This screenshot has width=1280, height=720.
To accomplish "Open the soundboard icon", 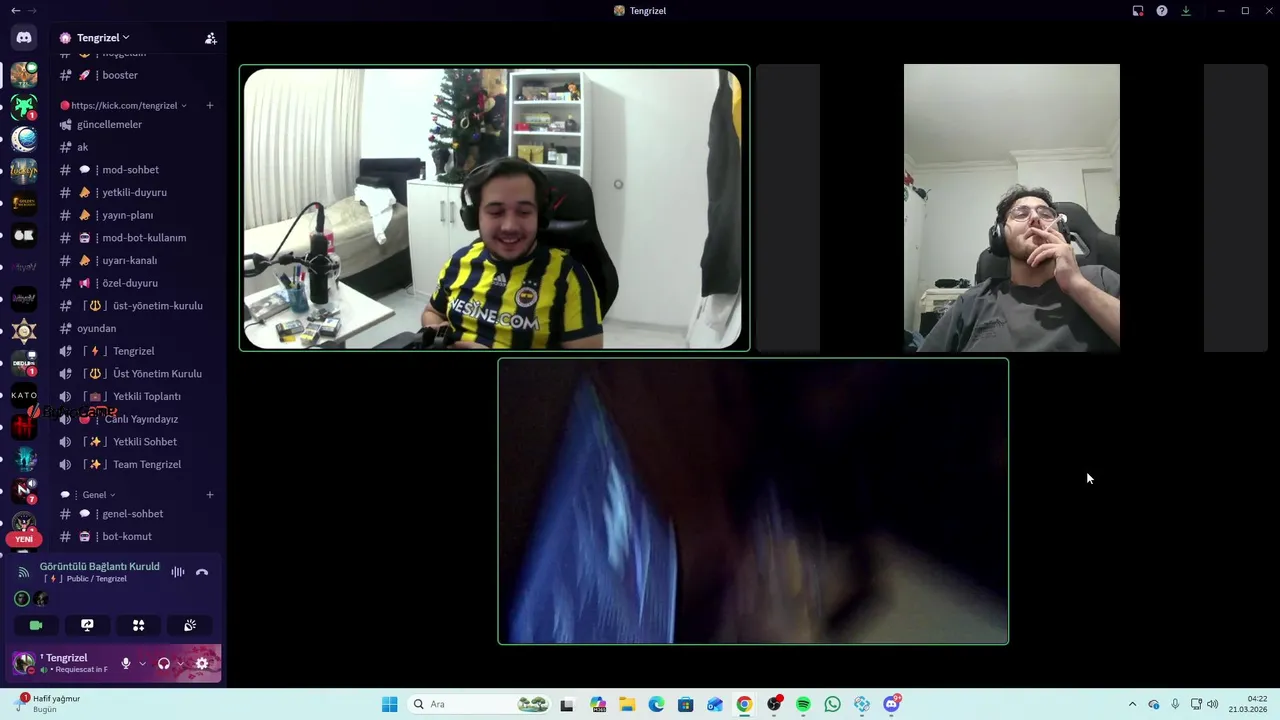I will point(190,625).
